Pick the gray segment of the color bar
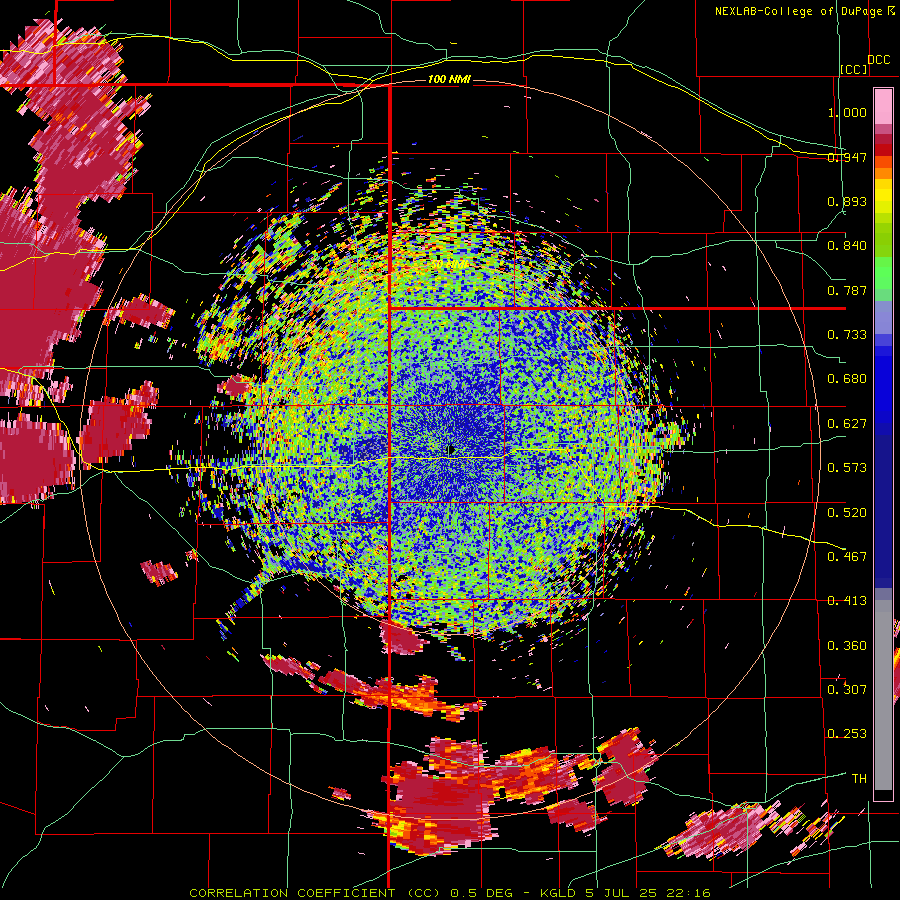900x900 pixels. click(x=883, y=695)
